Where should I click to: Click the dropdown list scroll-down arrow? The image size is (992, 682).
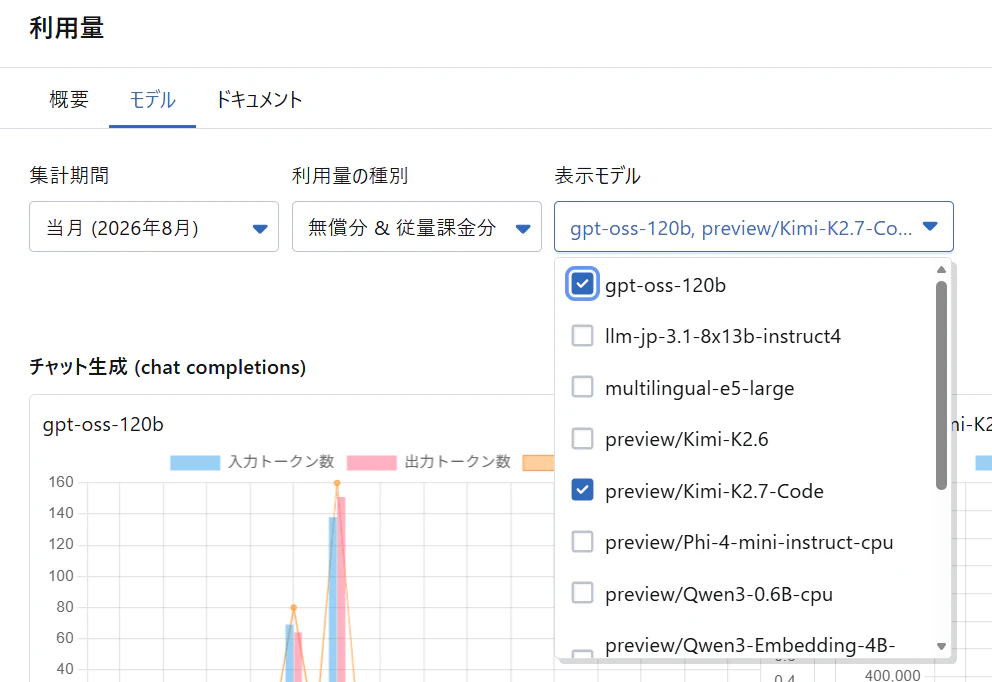(x=941, y=647)
